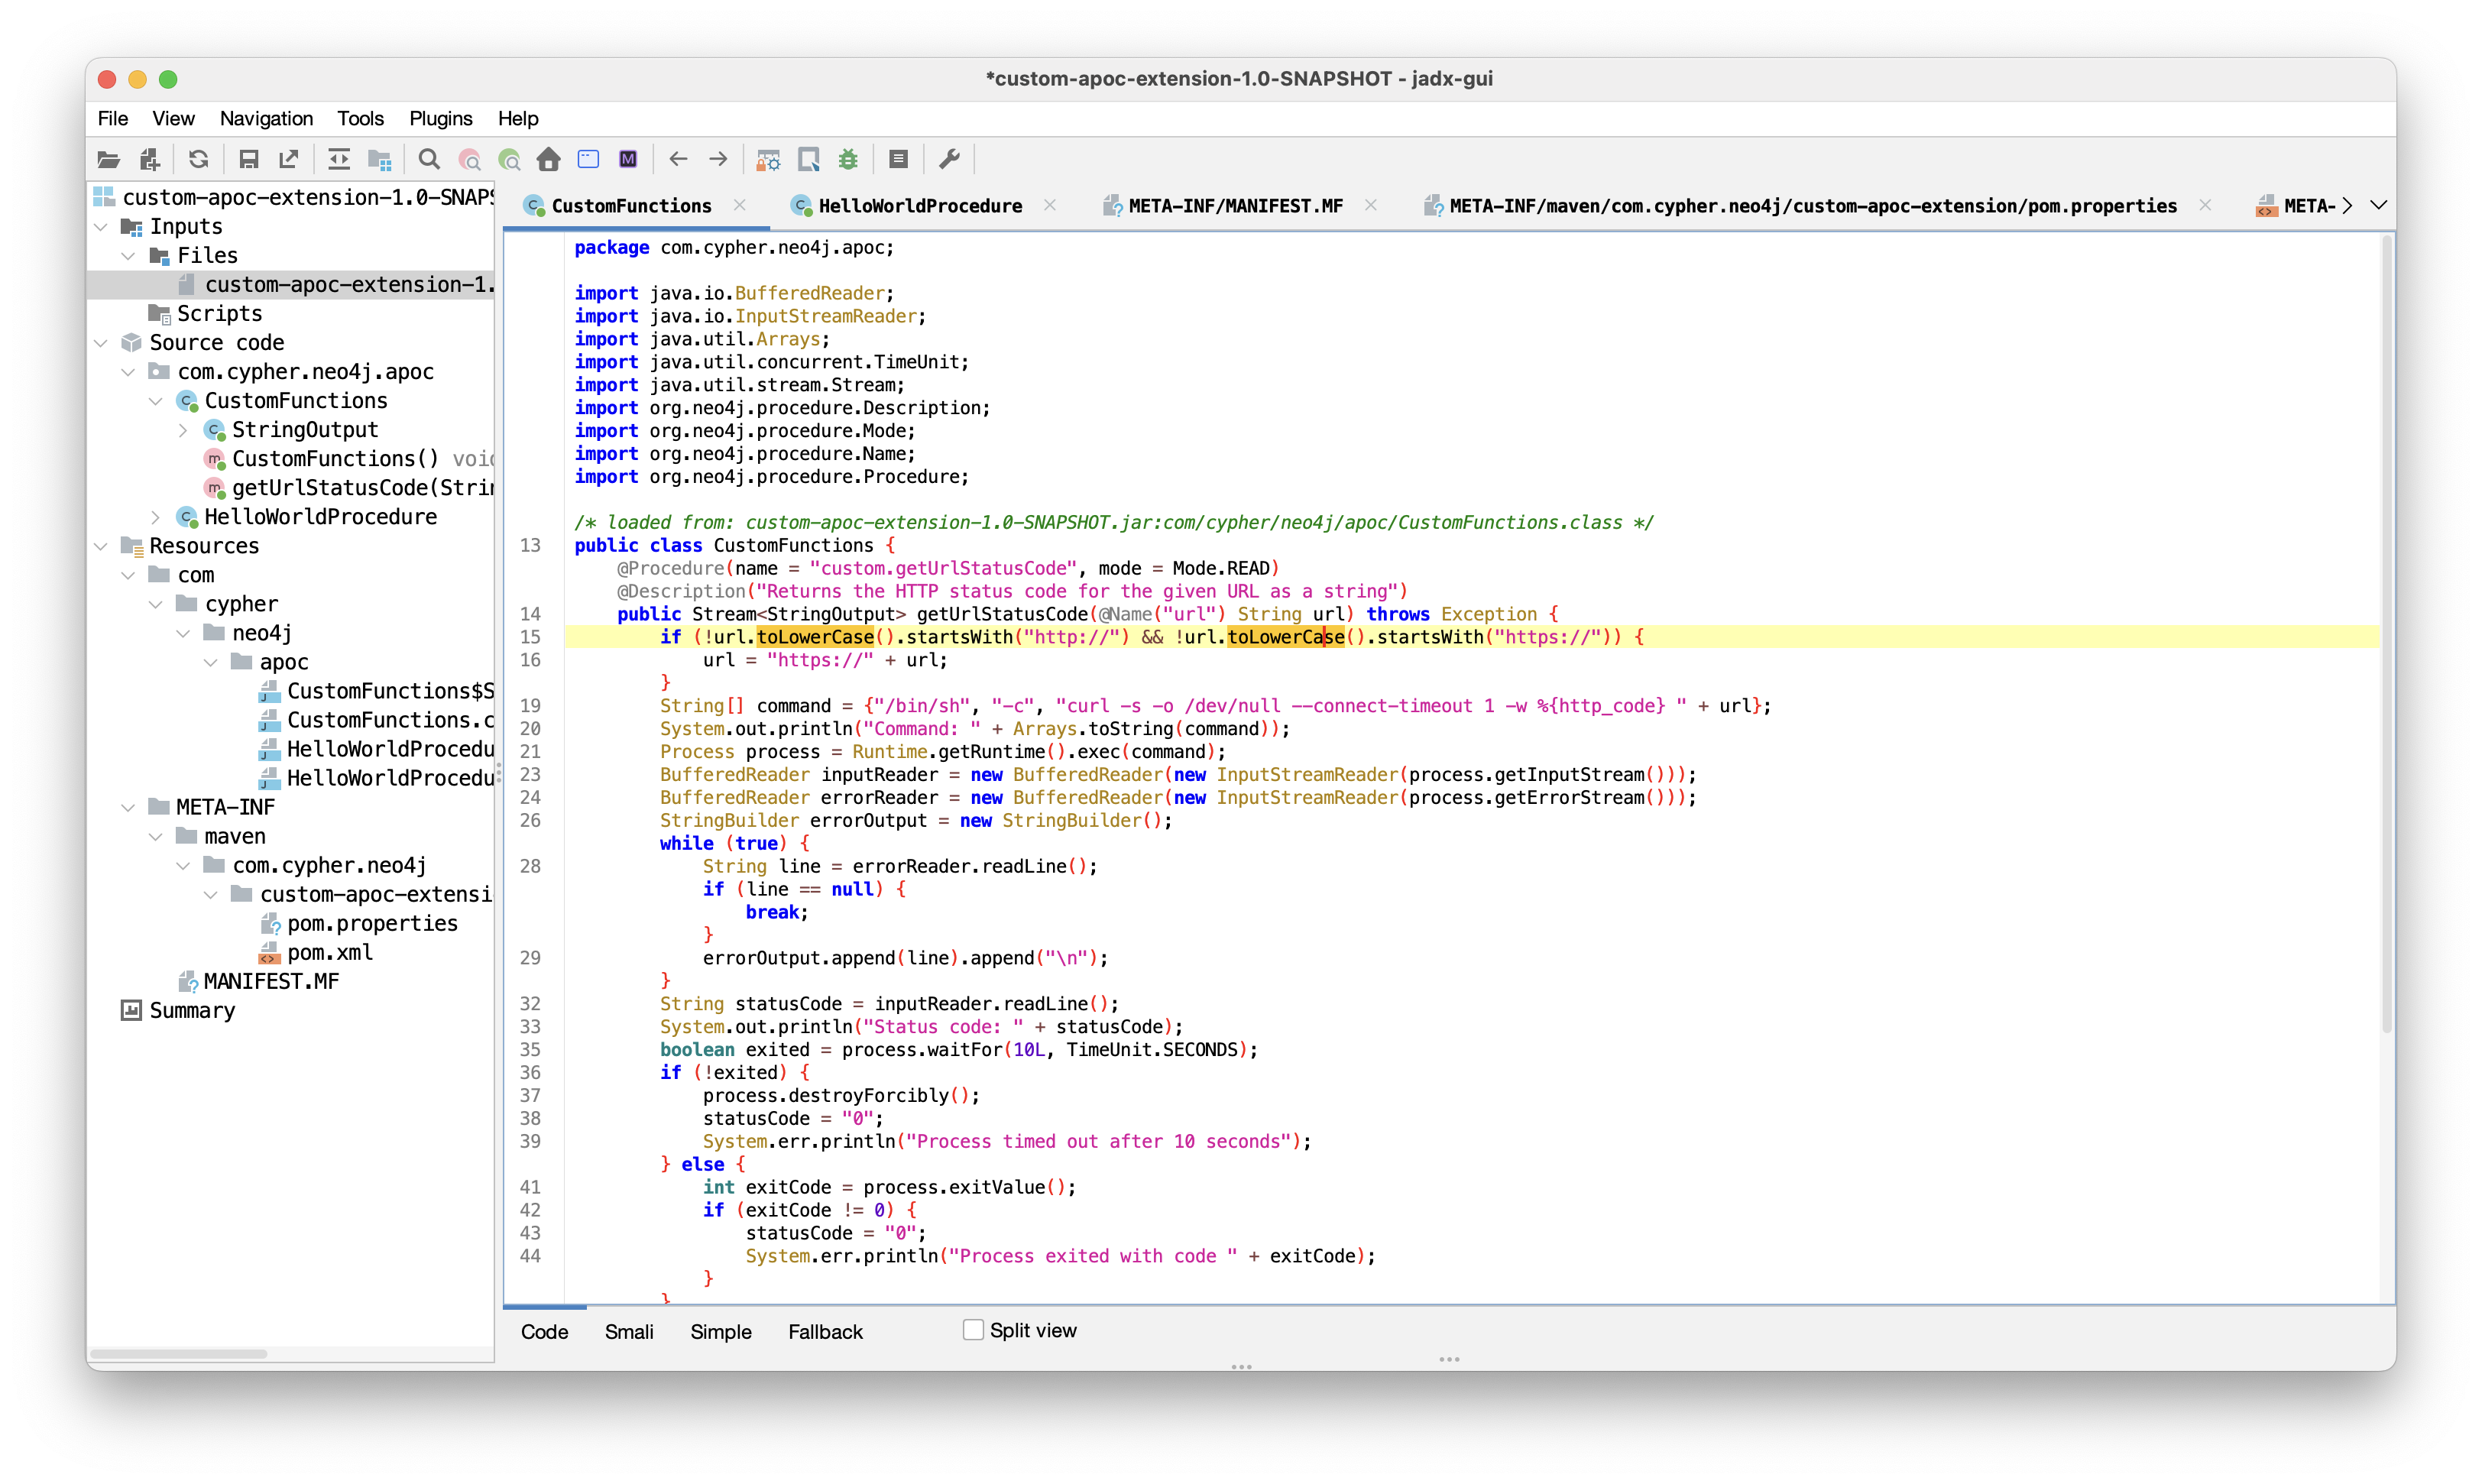2482x1484 pixels.
Task: Click the Save project floppy icon
Action: 248,159
